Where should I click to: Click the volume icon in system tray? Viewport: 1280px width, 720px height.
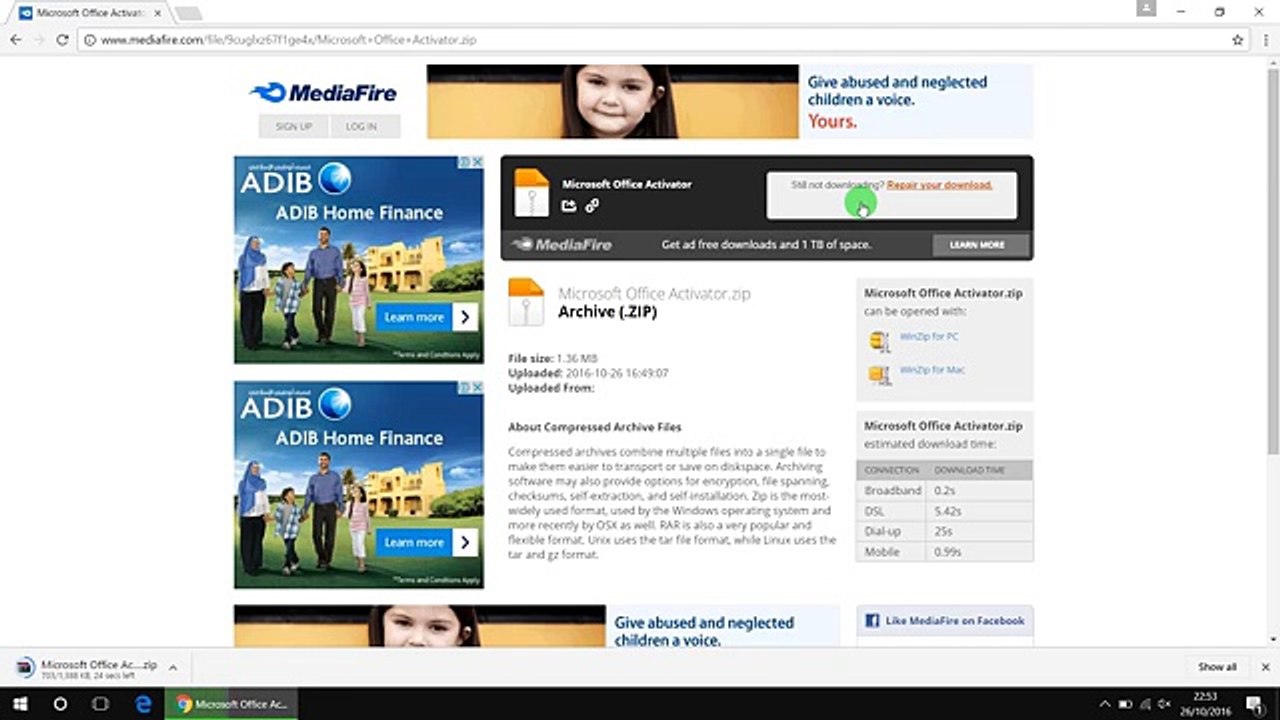pos(1165,704)
